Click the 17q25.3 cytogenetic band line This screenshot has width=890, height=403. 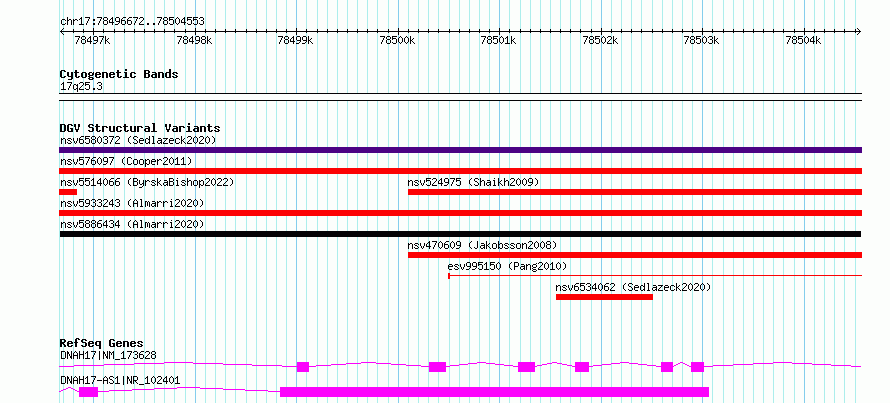point(460,97)
